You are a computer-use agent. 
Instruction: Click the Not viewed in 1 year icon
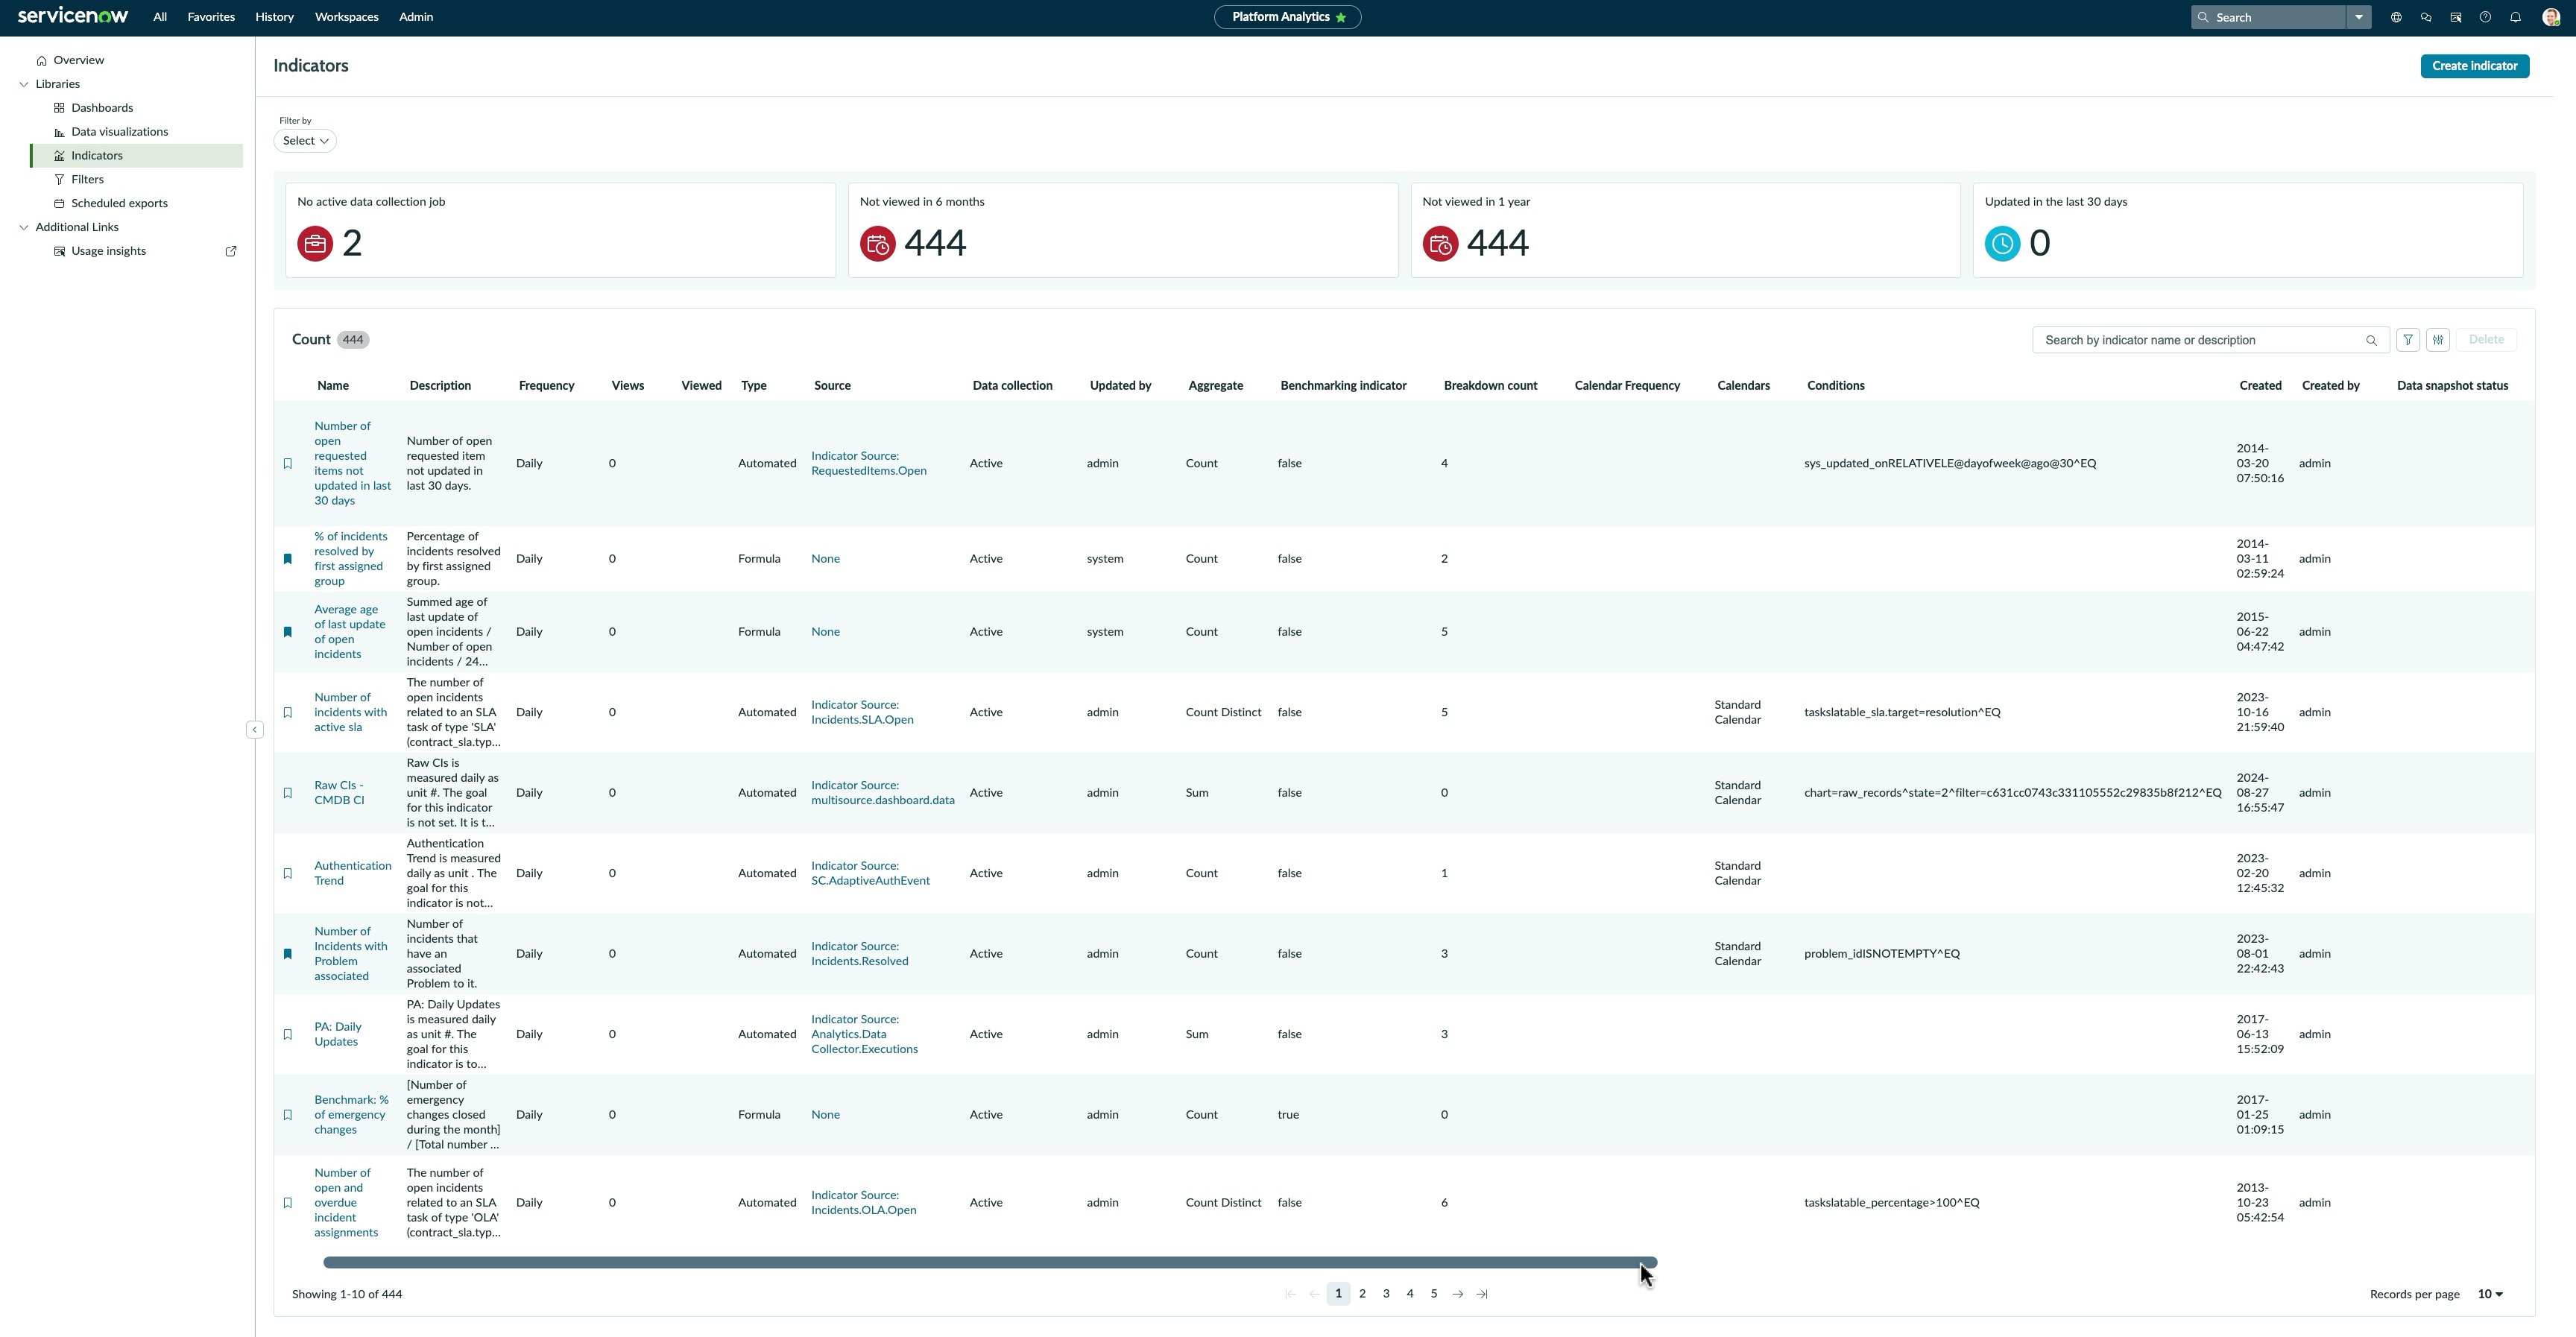click(x=1440, y=244)
